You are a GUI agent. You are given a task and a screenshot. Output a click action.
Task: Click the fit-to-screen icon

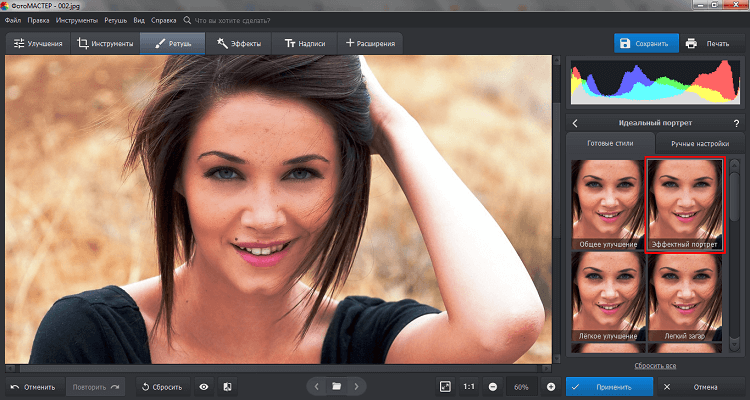445,386
